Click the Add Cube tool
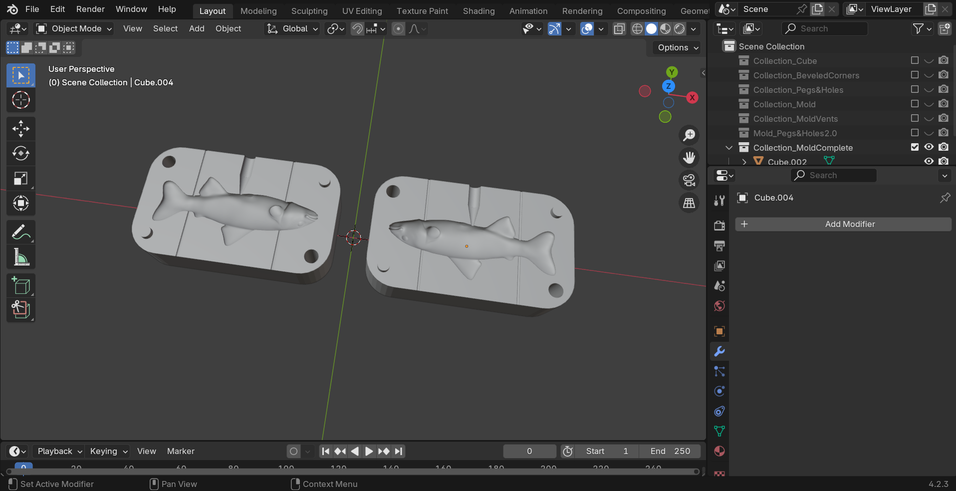956x491 pixels. pyautogui.click(x=20, y=285)
